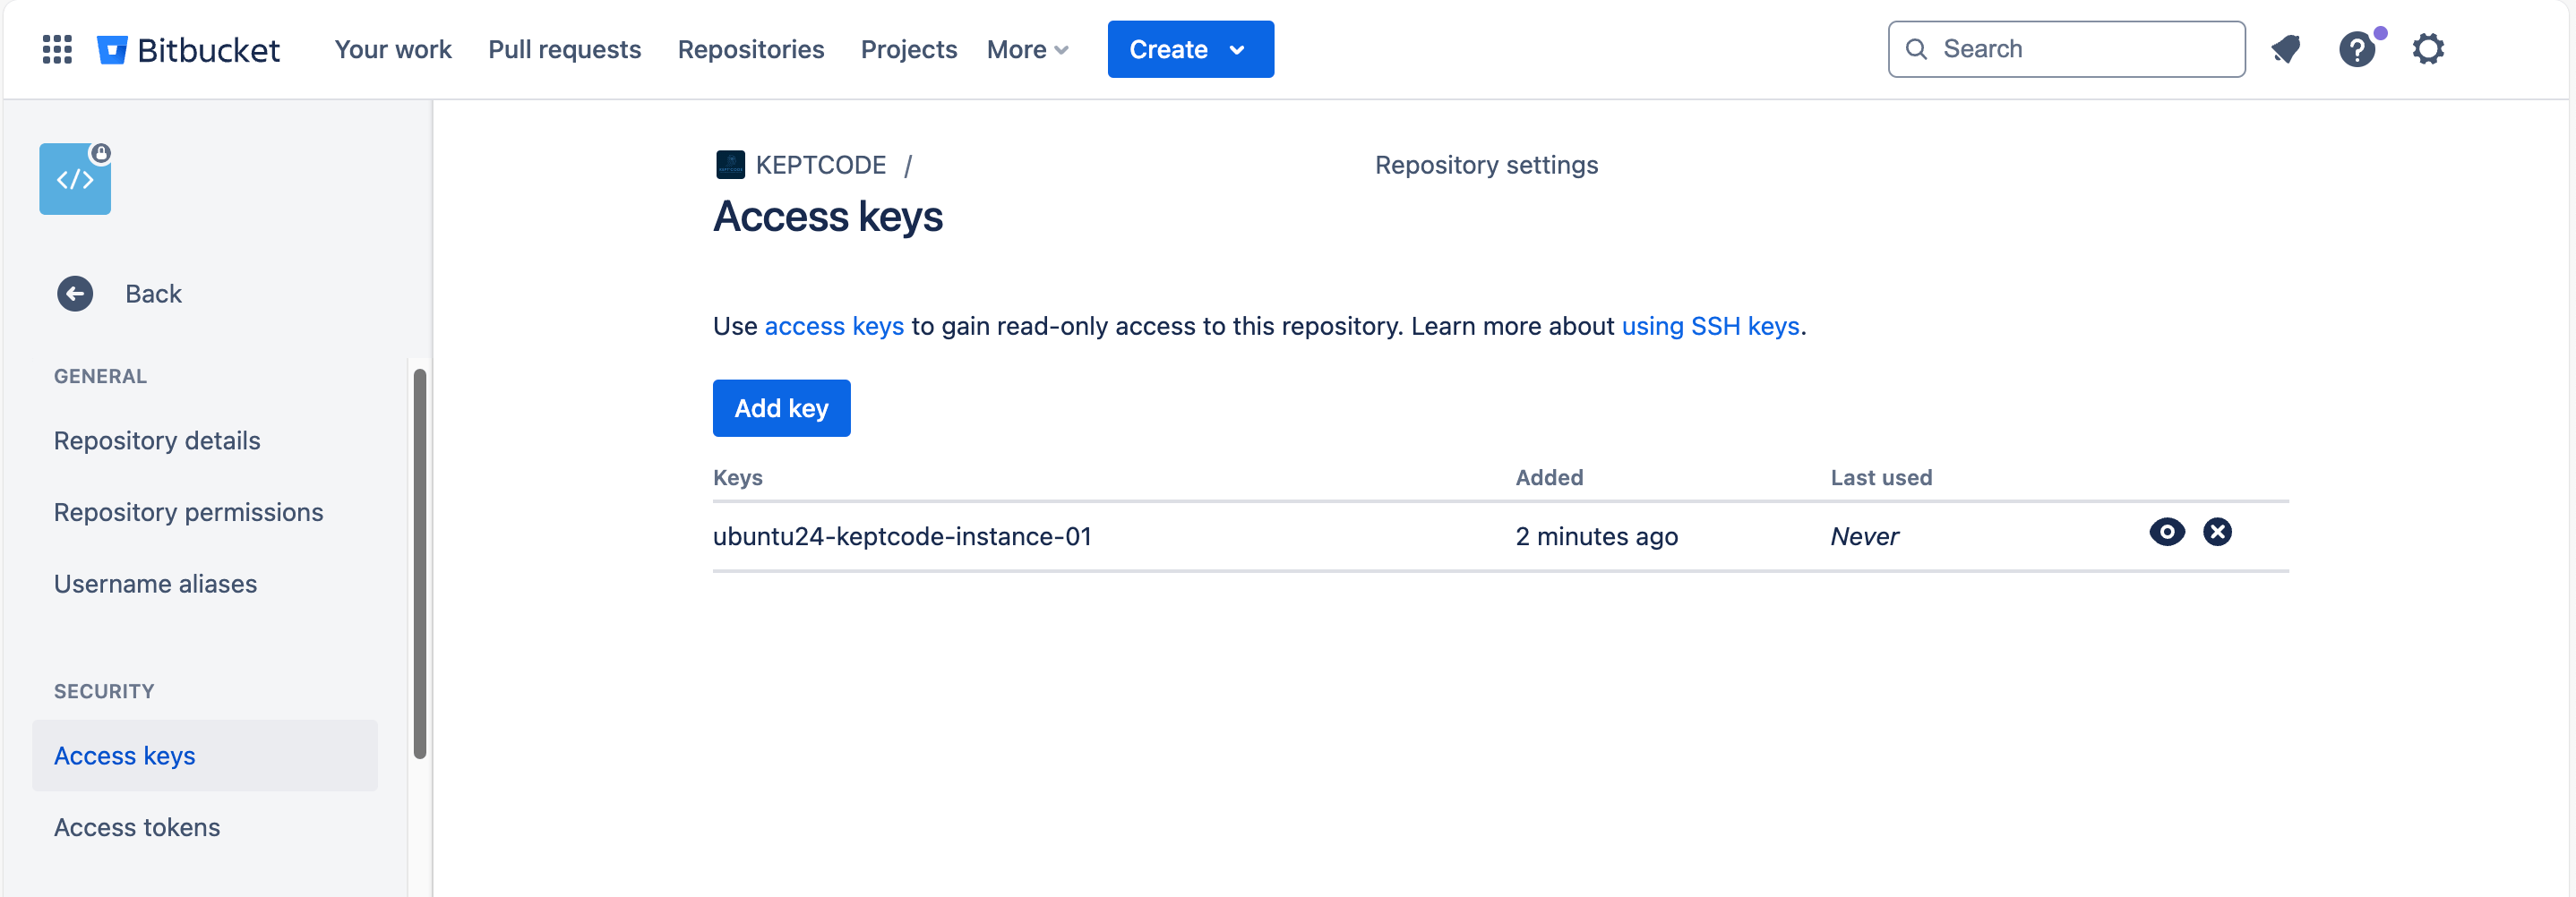Click the Back arrow icon
Screen dimensions: 2576x897
coord(75,294)
